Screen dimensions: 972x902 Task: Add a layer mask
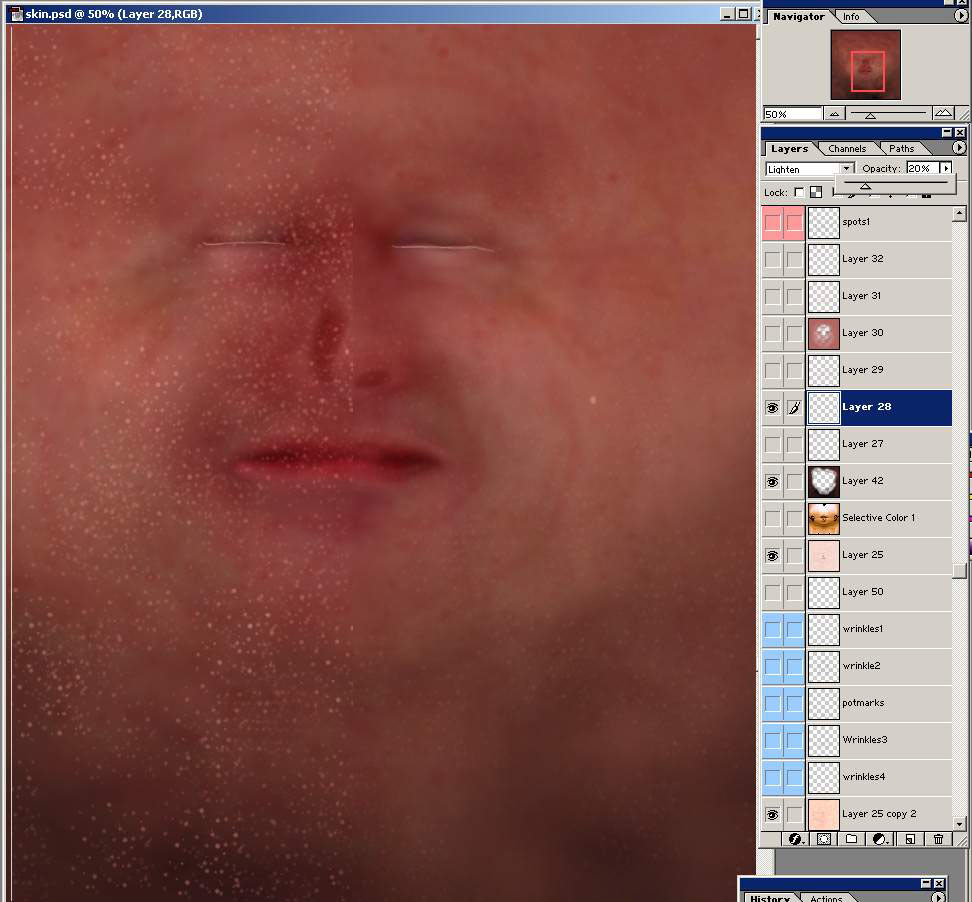pyautogui.click(x=824, y=840)
